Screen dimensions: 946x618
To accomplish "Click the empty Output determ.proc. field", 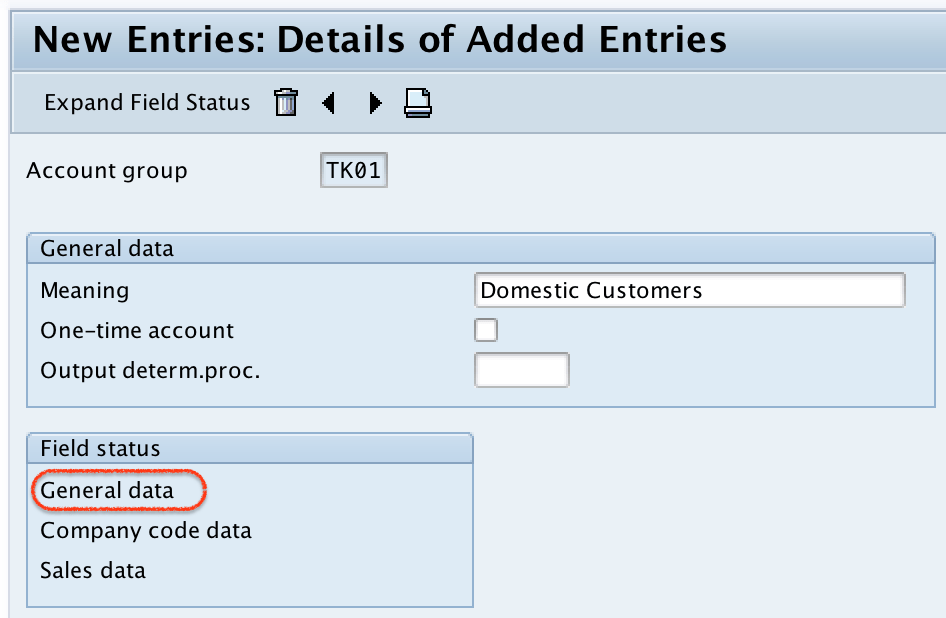I will (521, 369).
